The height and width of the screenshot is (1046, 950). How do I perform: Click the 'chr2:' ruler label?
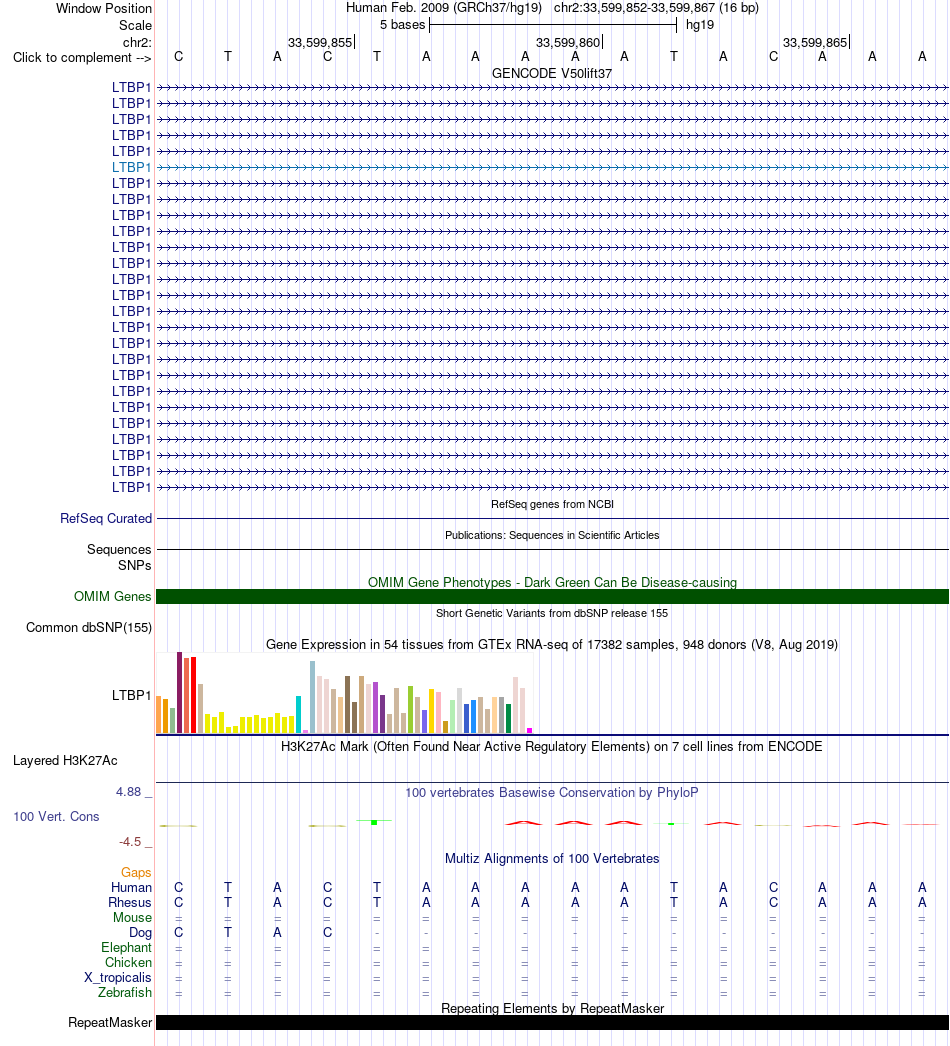pos(137,43)
